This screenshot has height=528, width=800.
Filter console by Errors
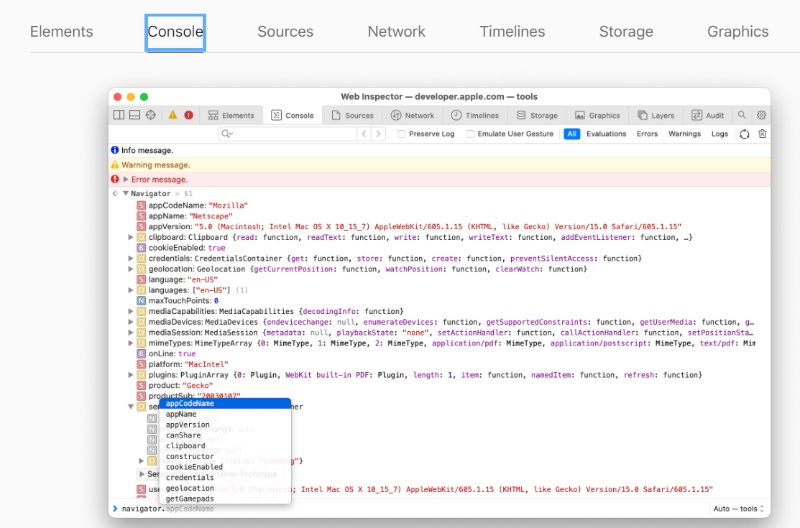pyautogui.click(x=647, y=133)
